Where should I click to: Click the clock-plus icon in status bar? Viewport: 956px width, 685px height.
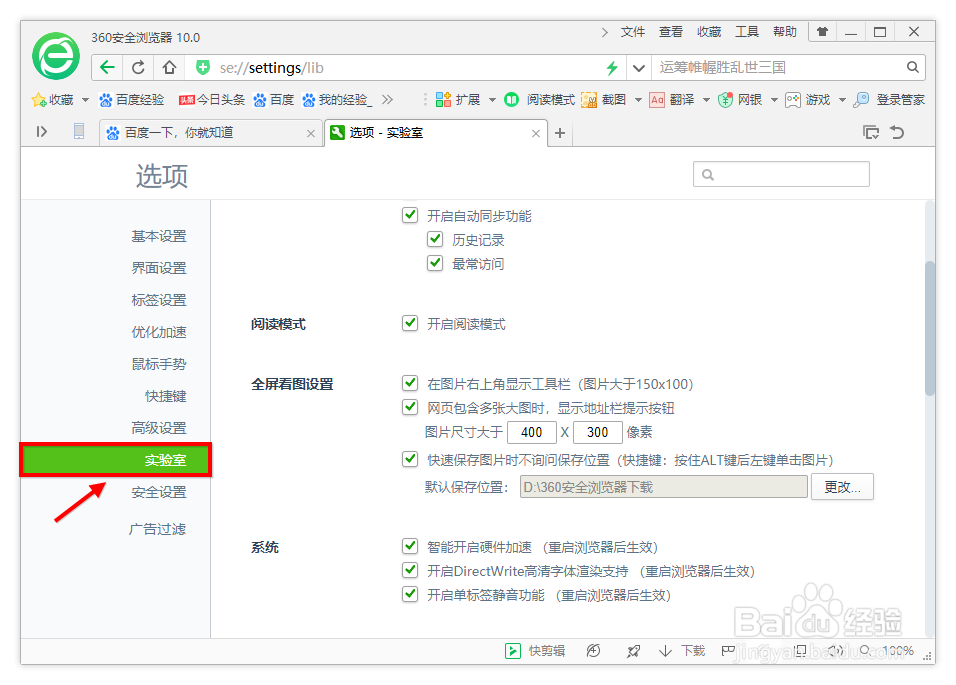[x=593, y=651]
